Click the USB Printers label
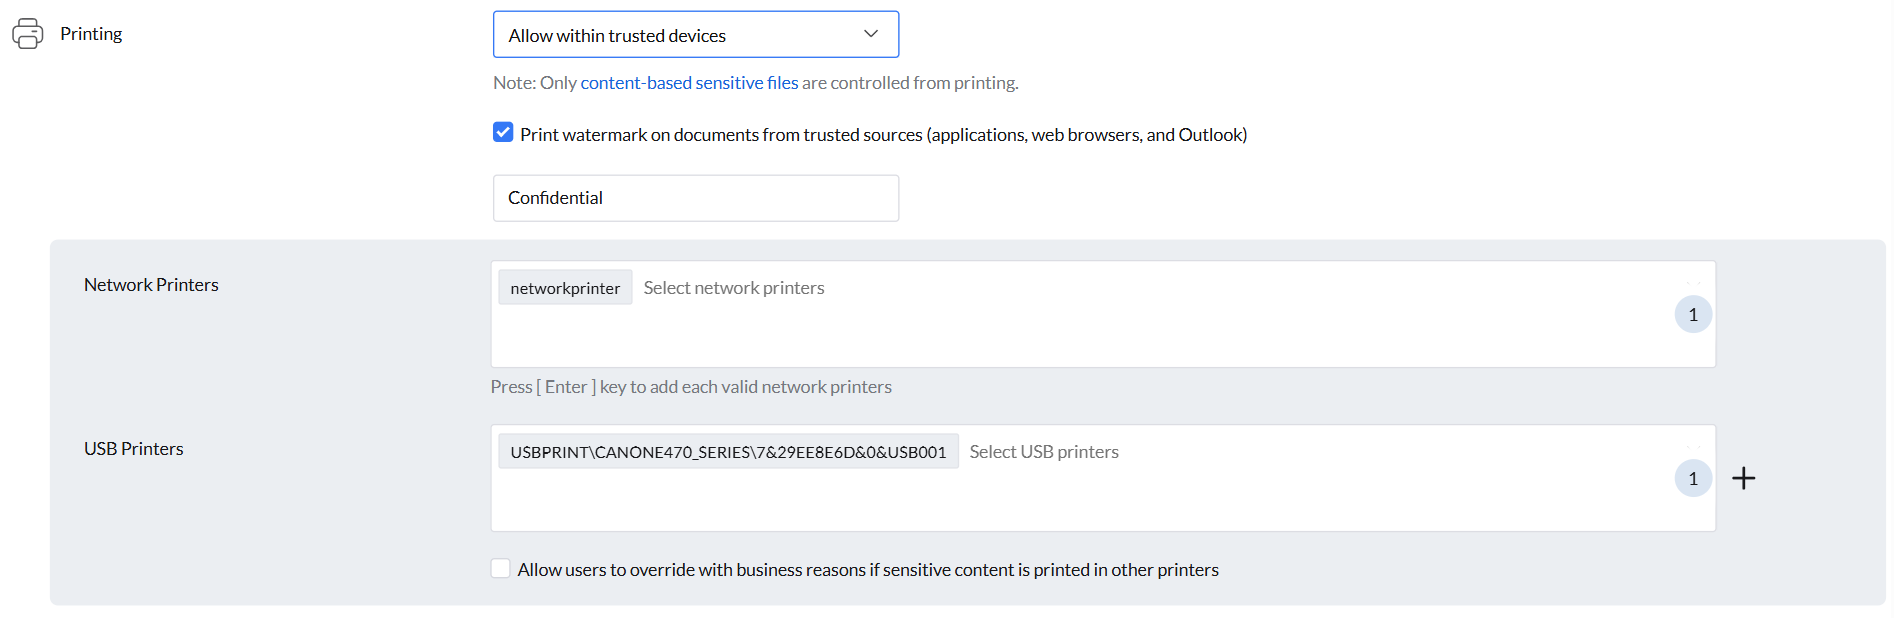Screen dimensions: 1894x618 (x=134, y=449)
